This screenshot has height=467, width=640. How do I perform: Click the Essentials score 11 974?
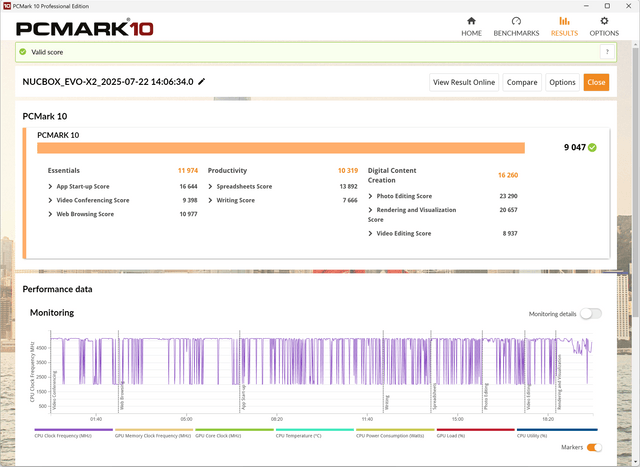pyautogui.click(x=188, y=171)
